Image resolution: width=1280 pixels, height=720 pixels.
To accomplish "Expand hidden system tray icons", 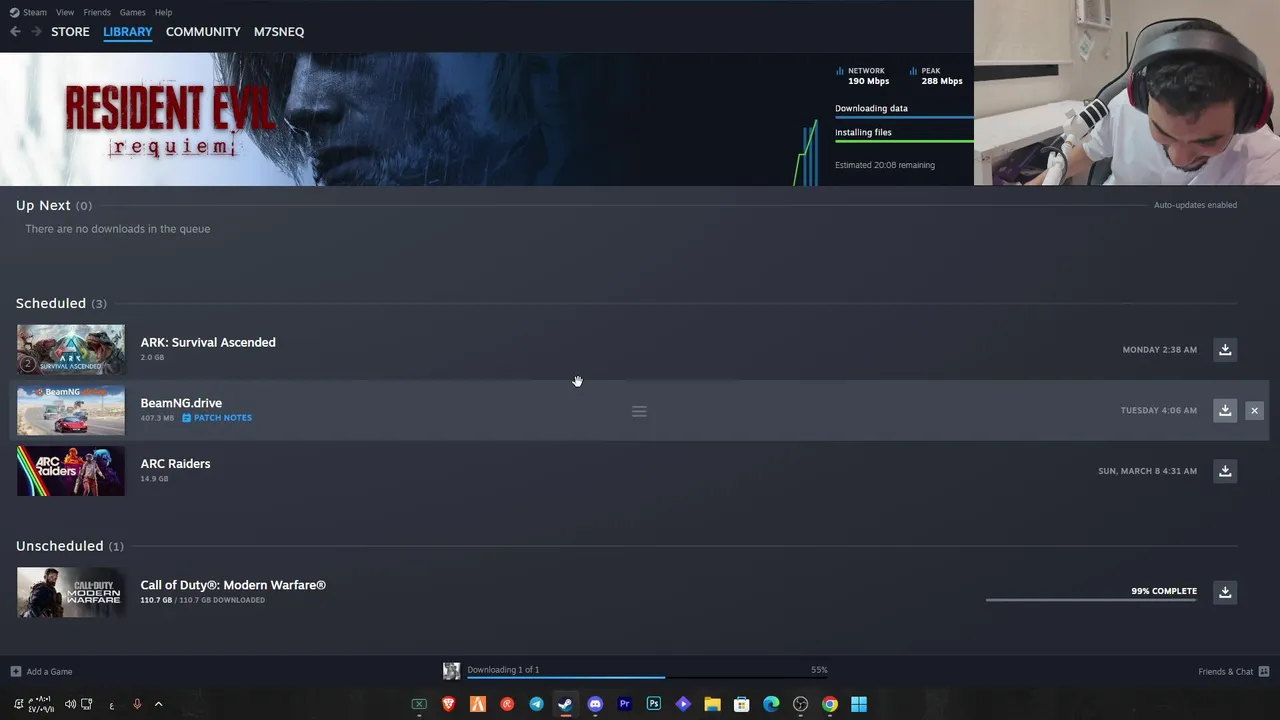I will click(x=158, y=704).
